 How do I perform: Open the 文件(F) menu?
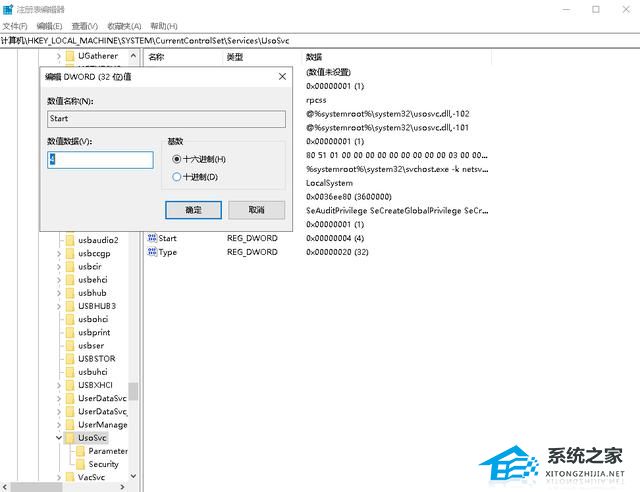[x=15, y=26]
